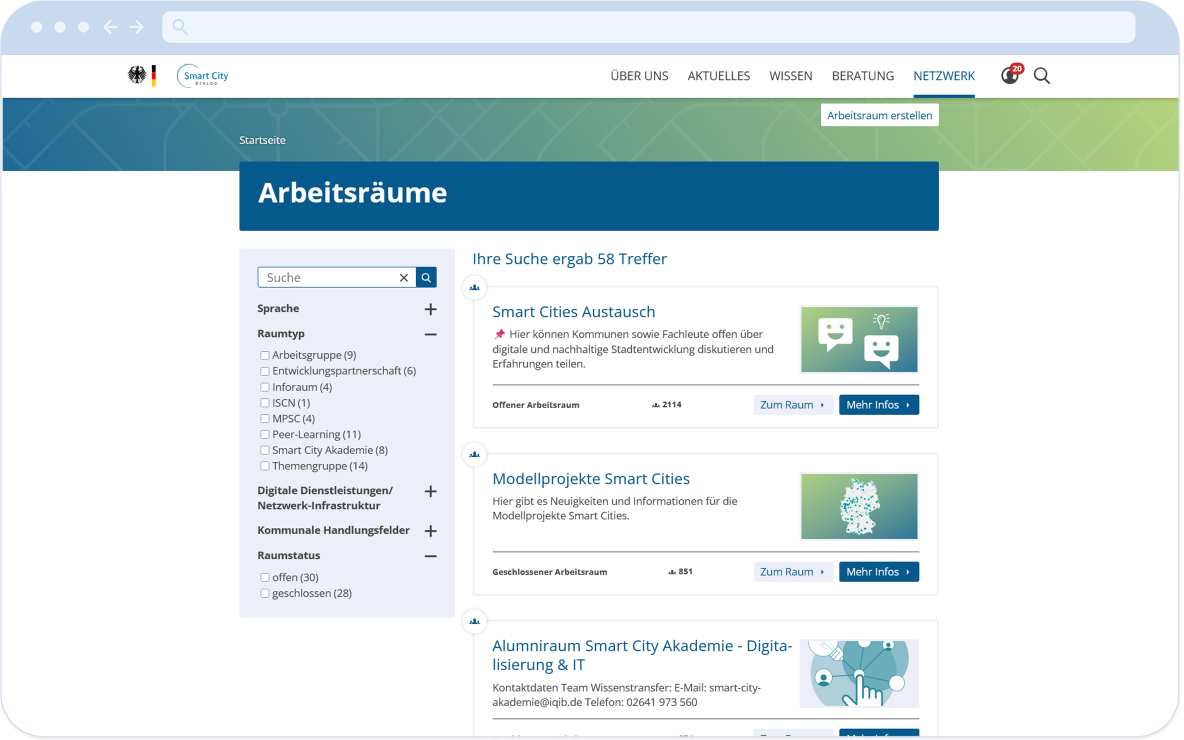The height and width of the screenshot is (740, 1184).
Task: Click Zum Raum for Modellprojekte Smart Cities
Action: (x=792, y=572)
